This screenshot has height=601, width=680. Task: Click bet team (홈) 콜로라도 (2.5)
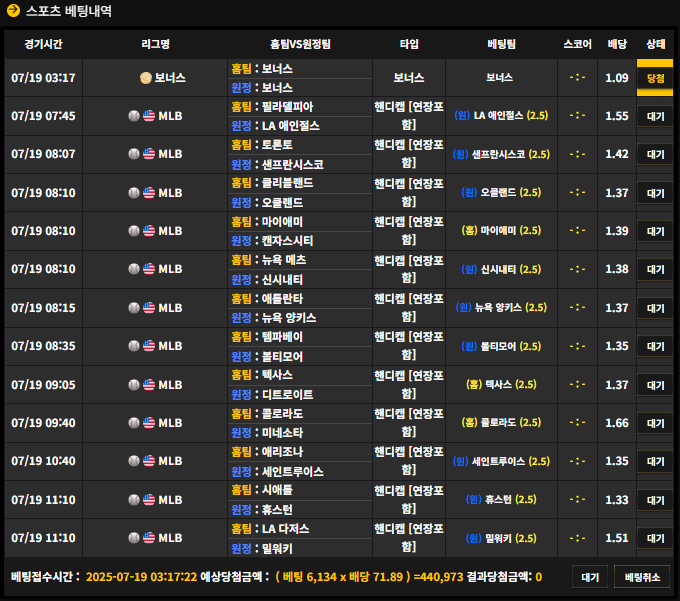pos(501,423)
